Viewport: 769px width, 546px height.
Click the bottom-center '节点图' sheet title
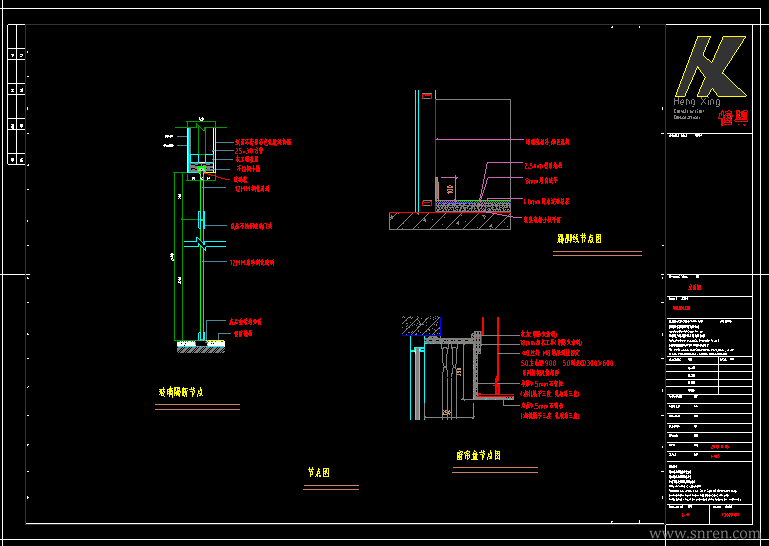coord(319,472)
